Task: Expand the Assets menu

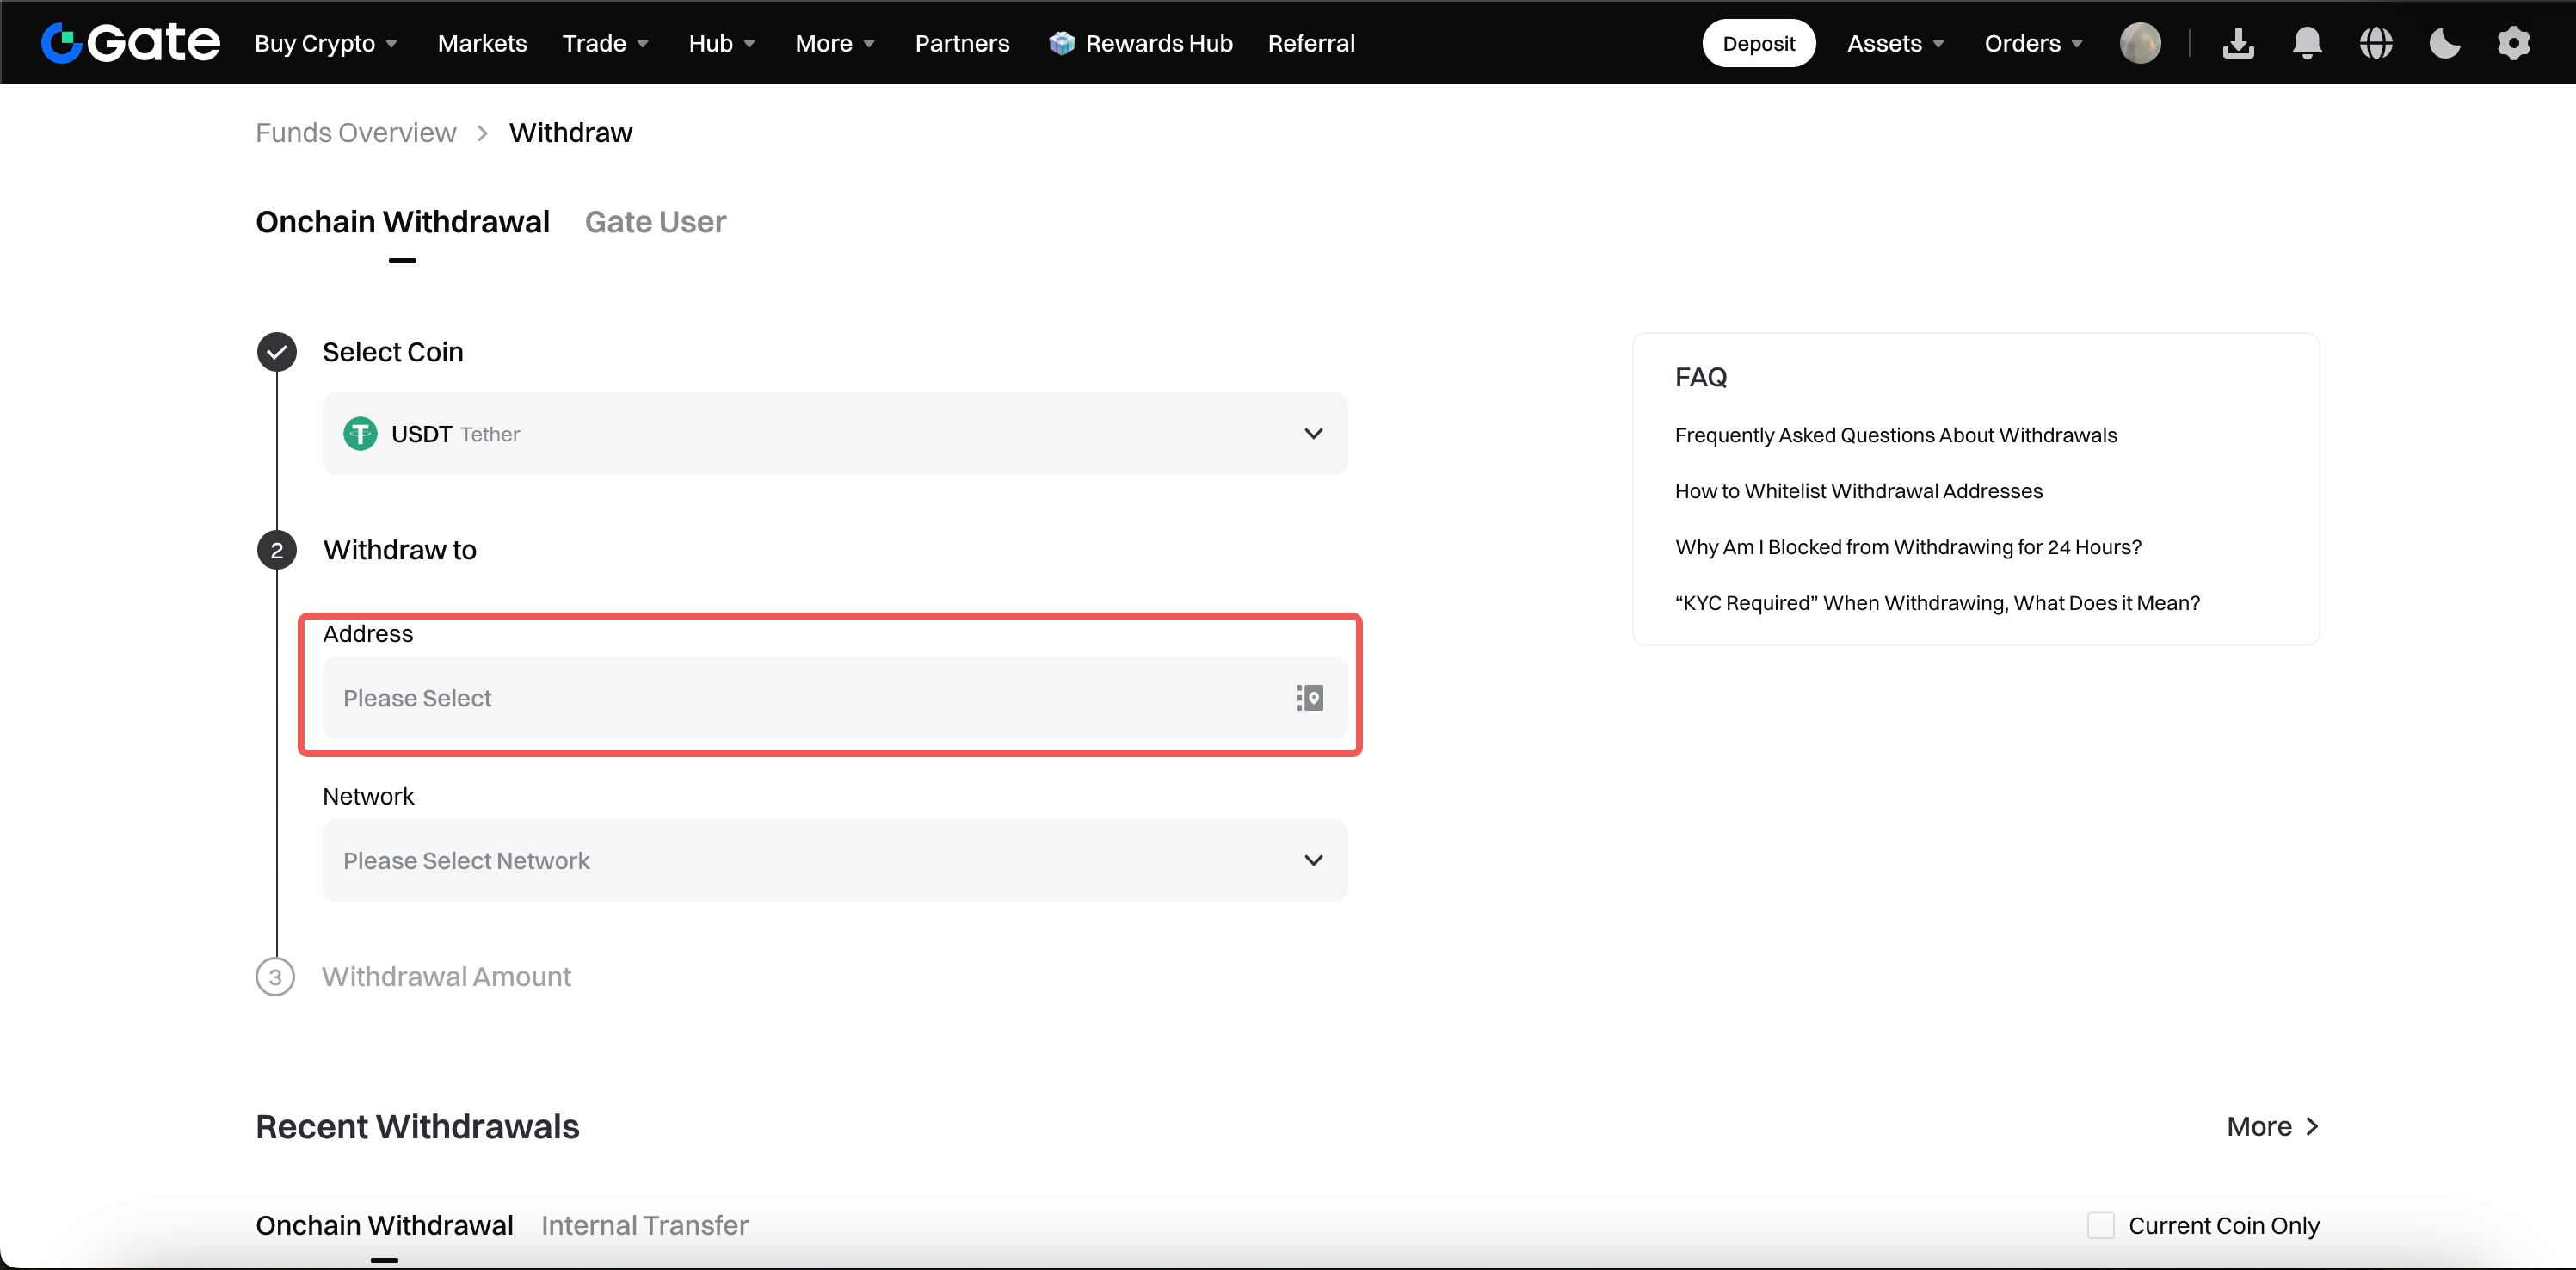Action: click(1895, 43)
